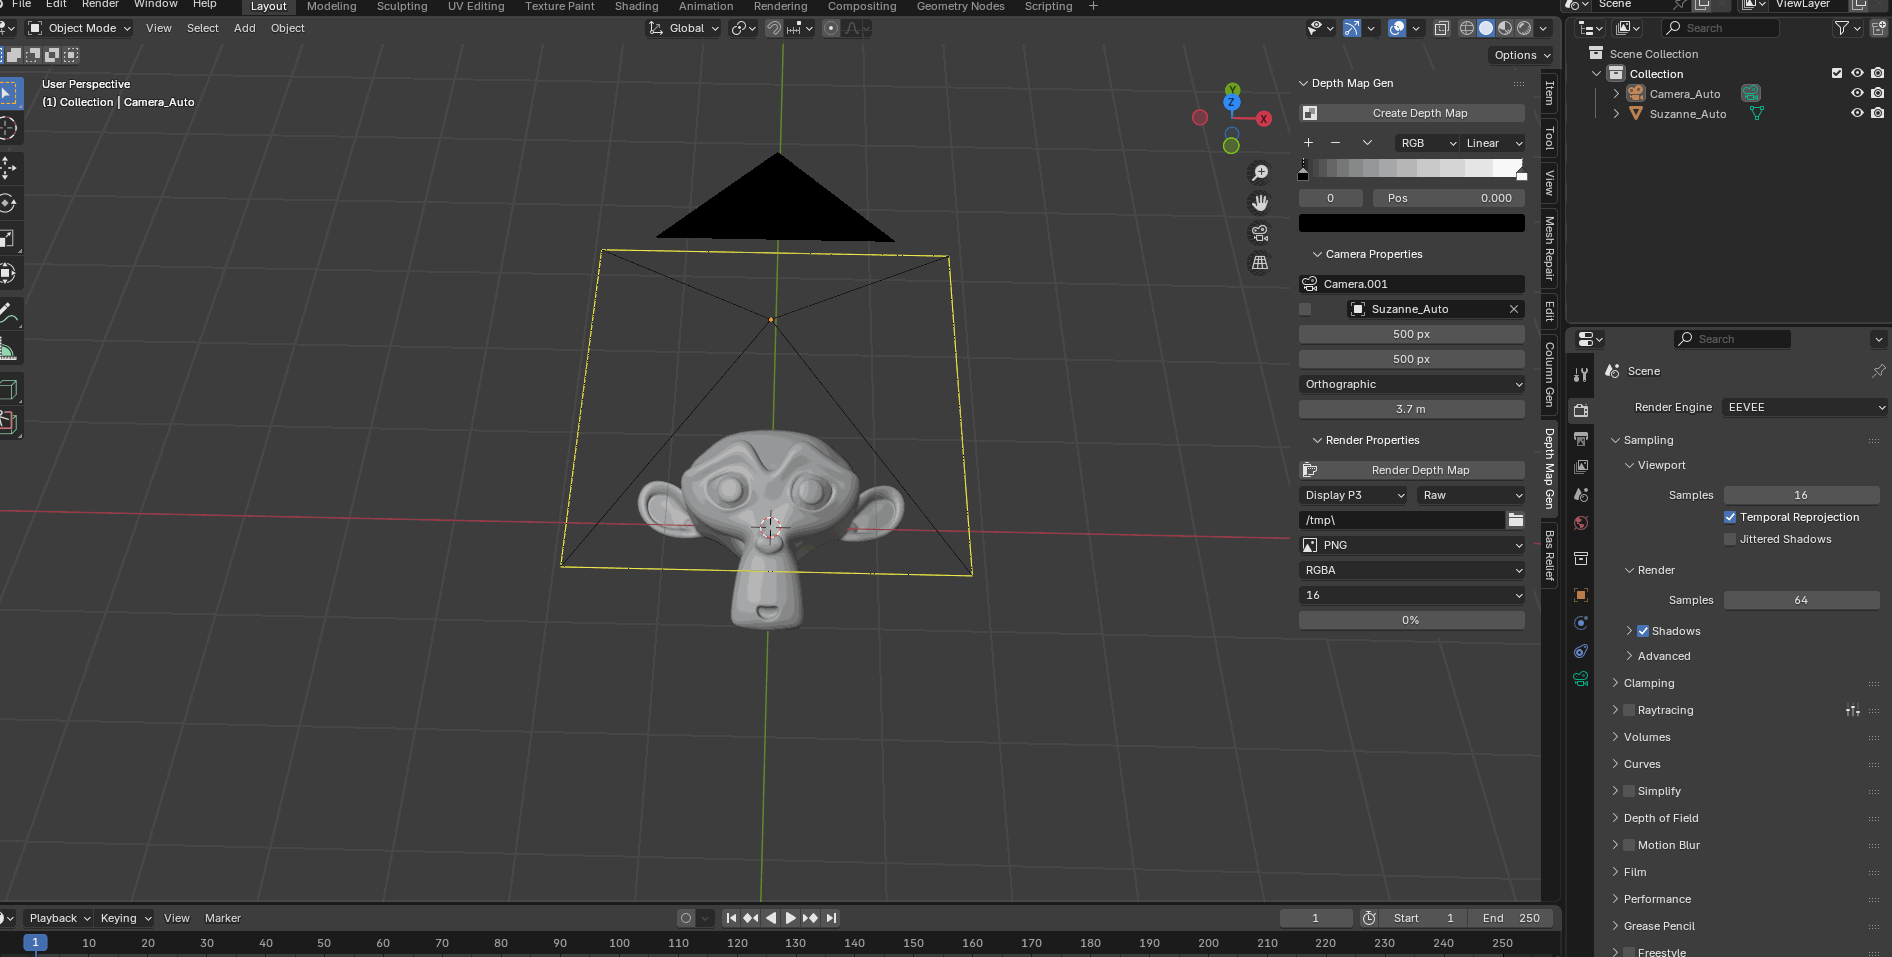Switch to the Modeling workspace tab

pyautogui.click(x=332, y=6)
